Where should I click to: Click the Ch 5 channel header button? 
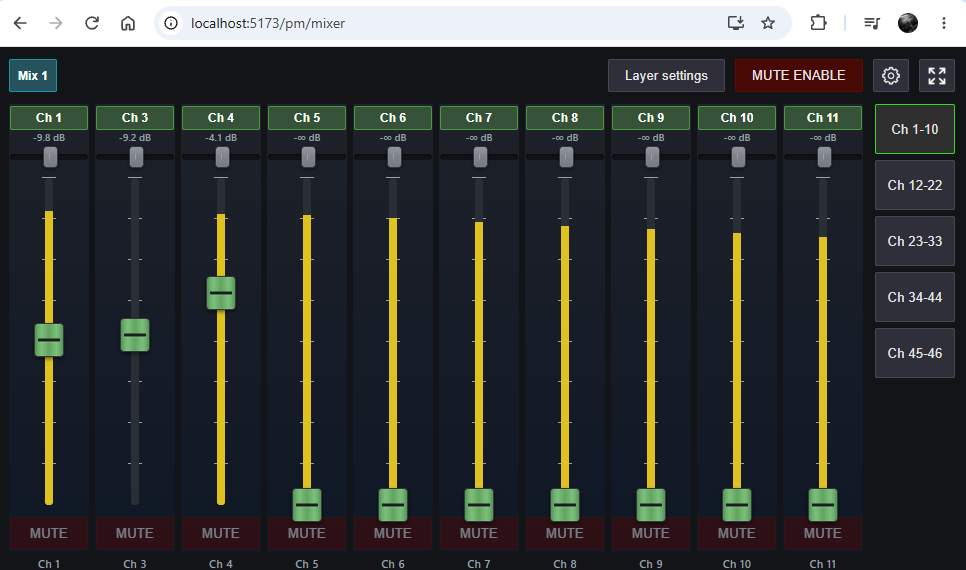pos(307,118)
